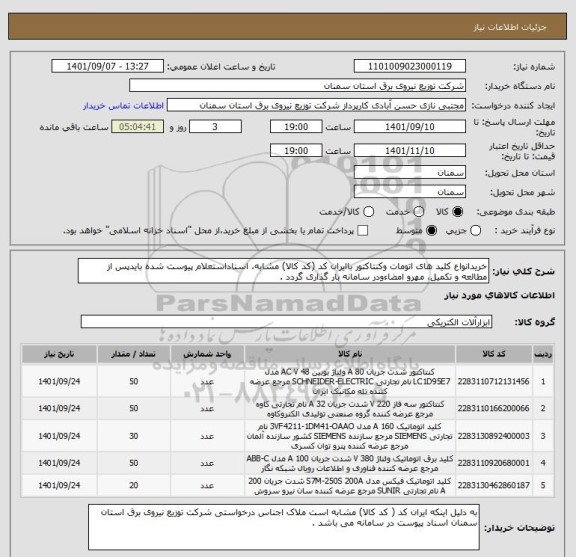Click the buyer notes text area
The image size is (576, 557).
284,527
